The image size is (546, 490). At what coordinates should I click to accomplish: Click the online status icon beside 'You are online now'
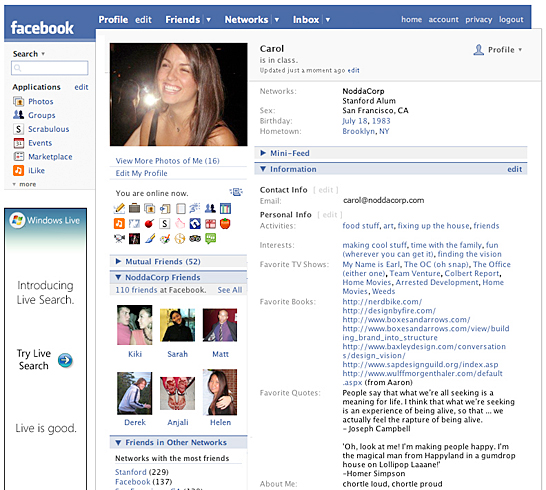point(236,192)
